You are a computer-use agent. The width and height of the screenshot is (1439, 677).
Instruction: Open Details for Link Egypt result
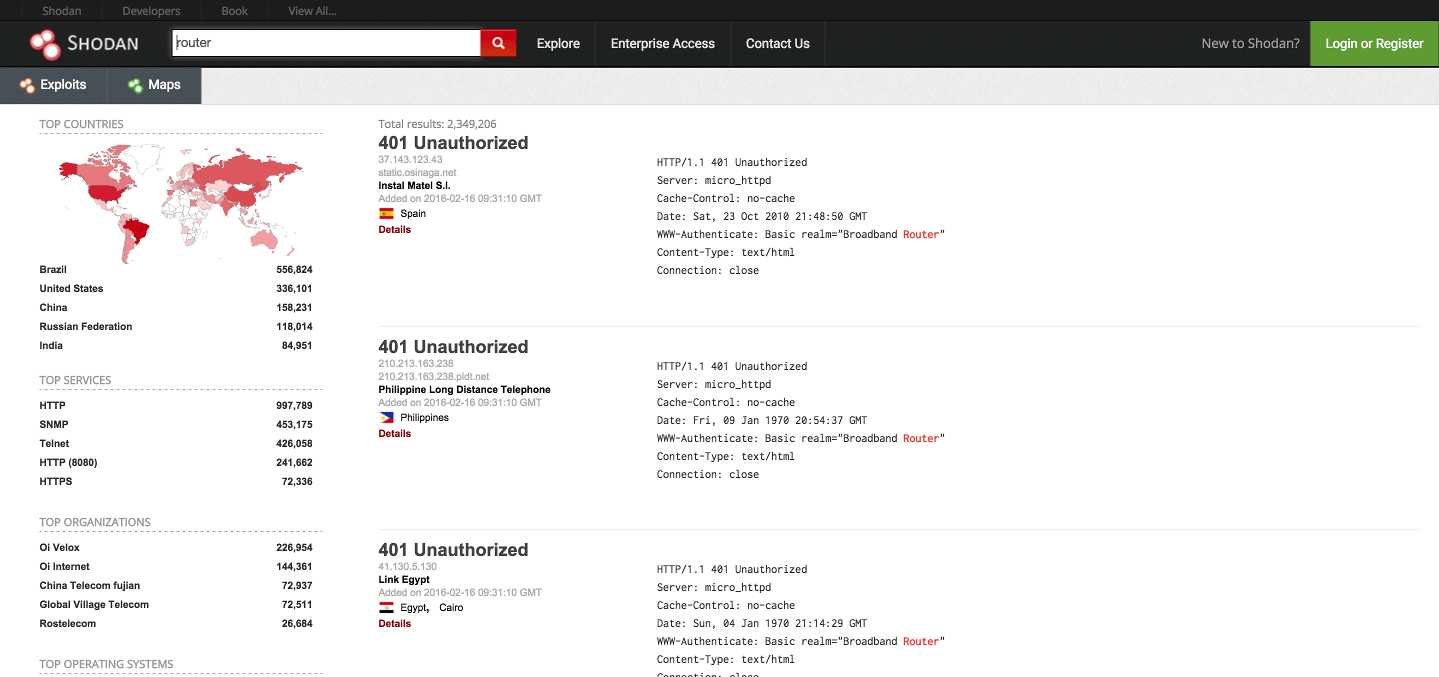395,624
